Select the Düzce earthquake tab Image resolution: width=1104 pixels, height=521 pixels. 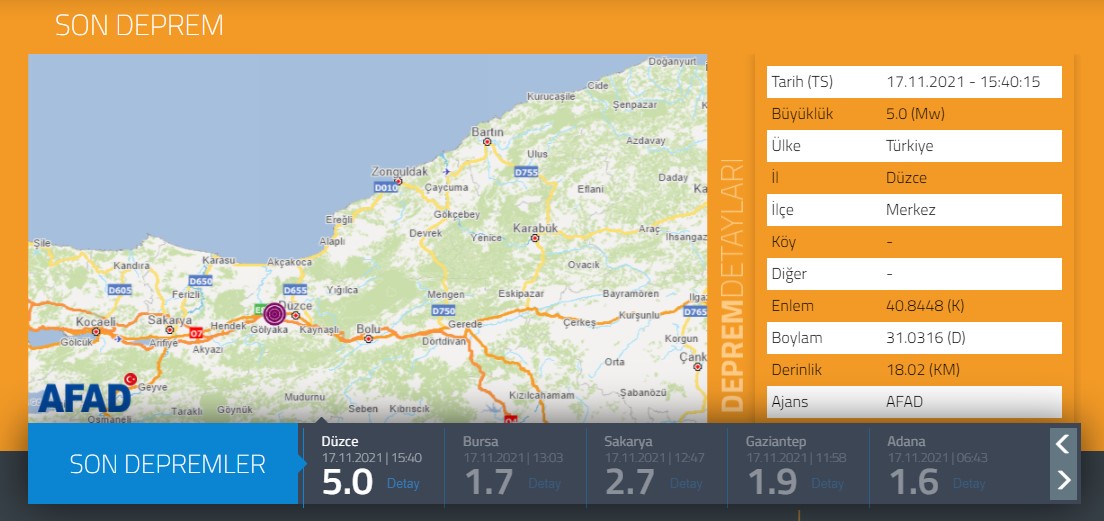pos(374,465)
